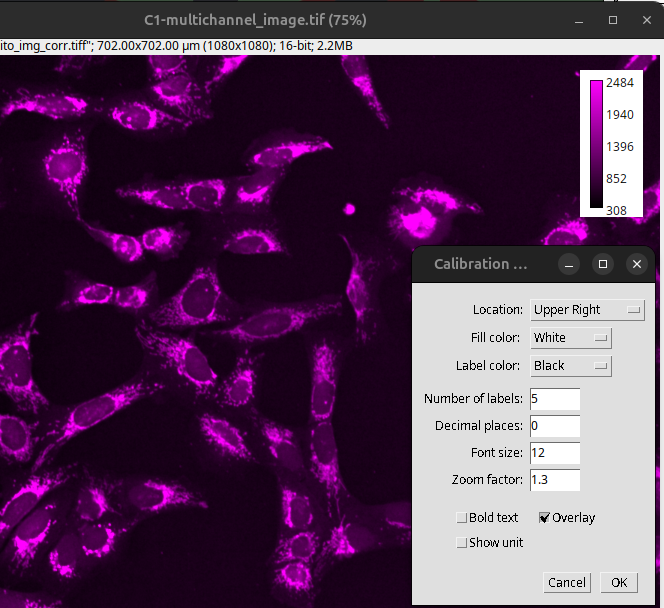
Task: Focus the Decimal places input box
Action: [555, 426]
